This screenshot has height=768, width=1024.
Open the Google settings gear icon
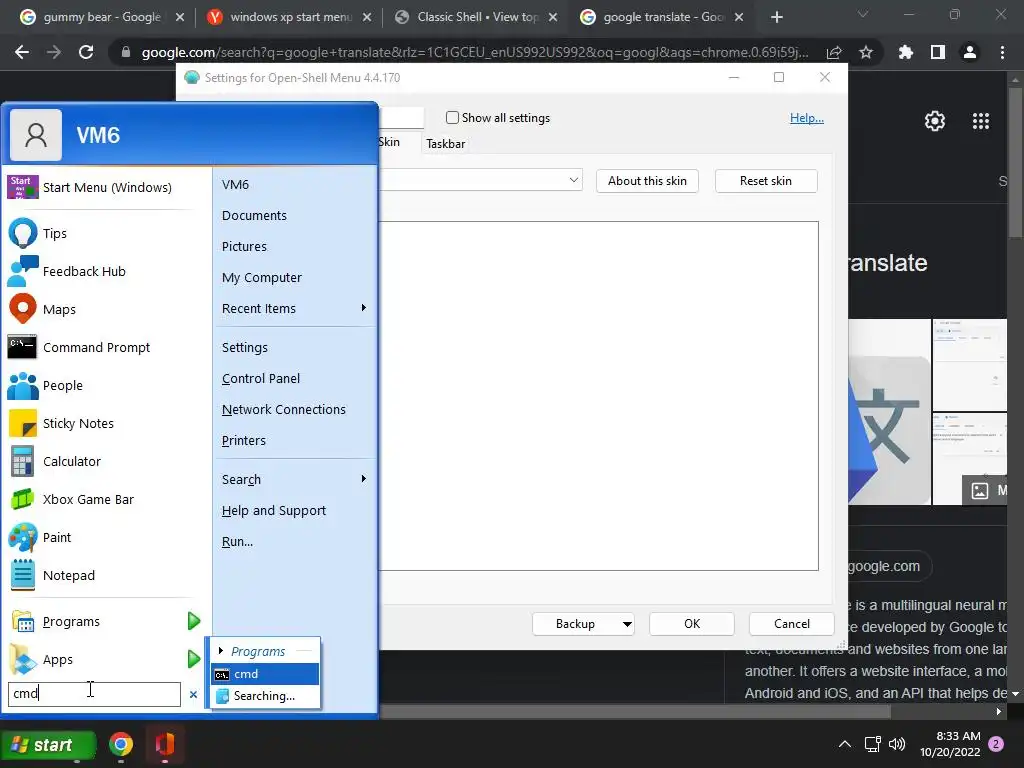tap(935, 121)
